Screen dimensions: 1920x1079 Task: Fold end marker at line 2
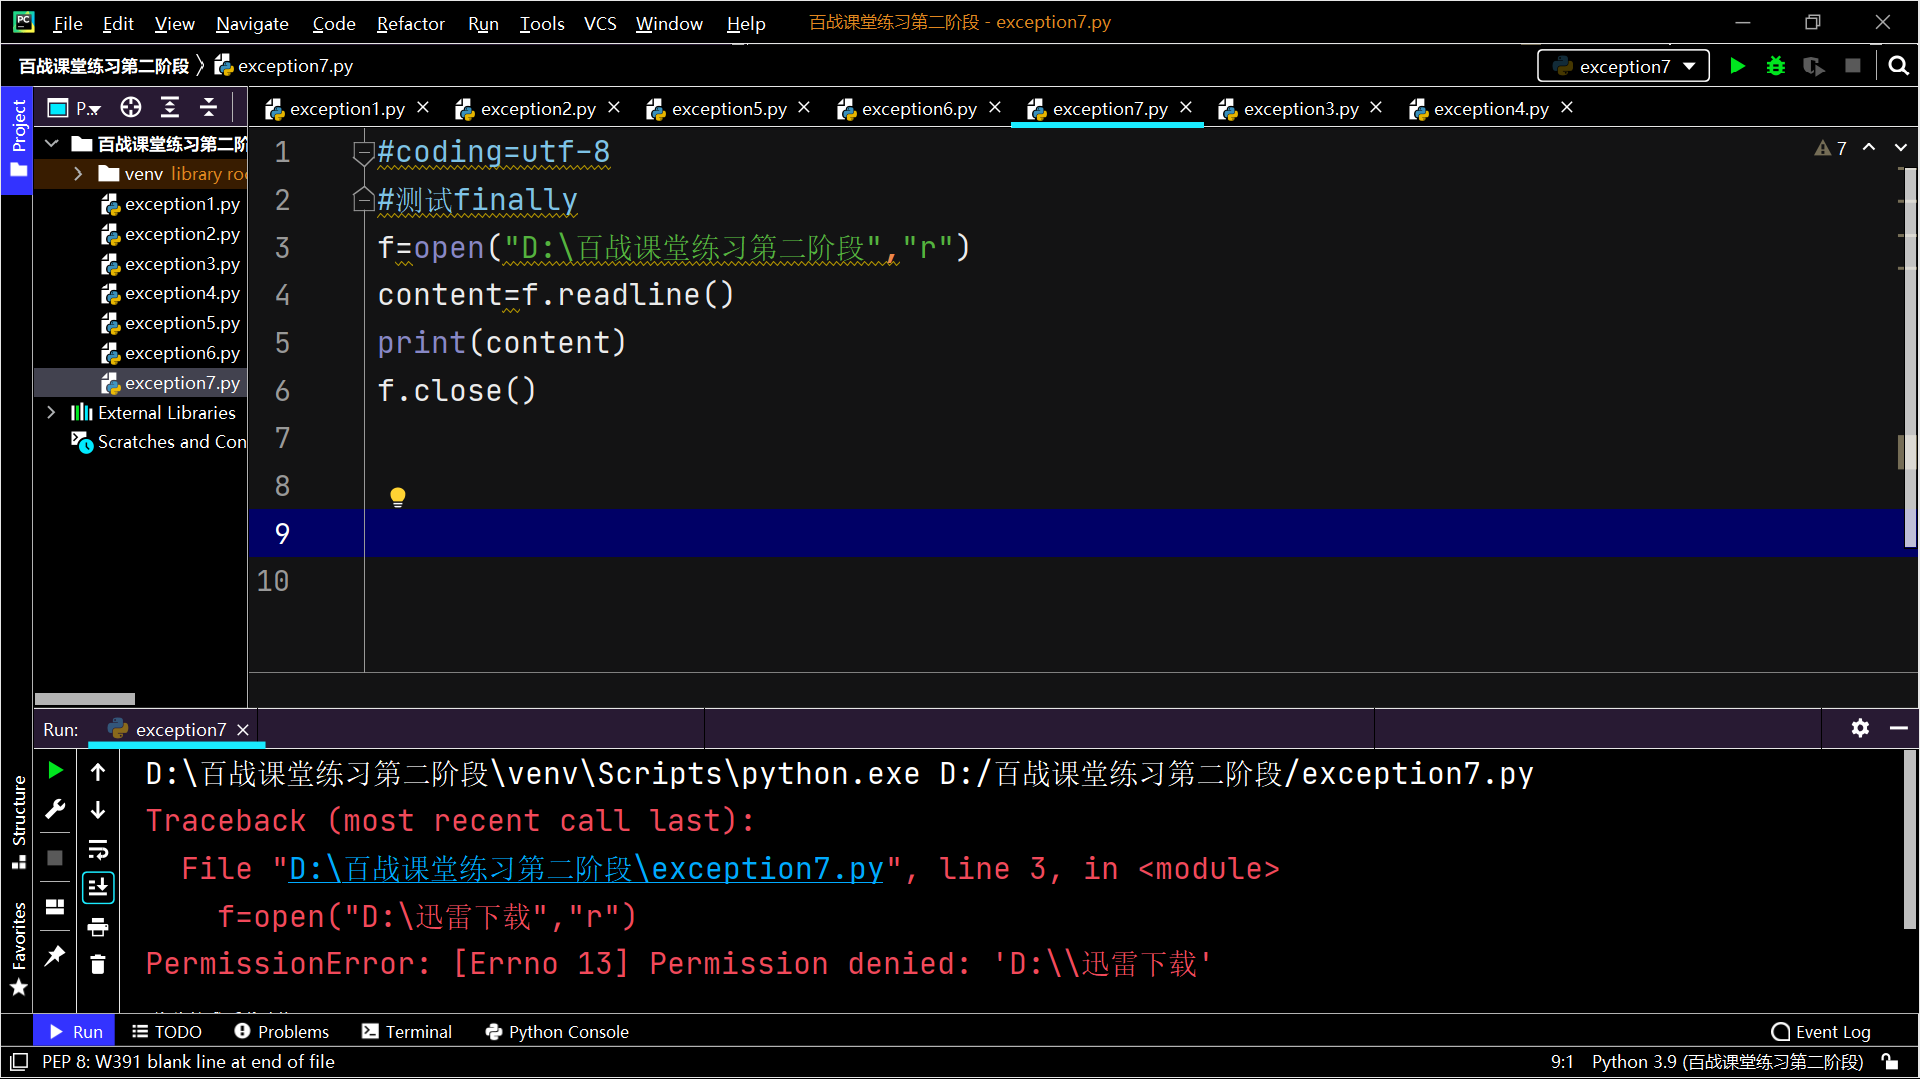[363, 200]
